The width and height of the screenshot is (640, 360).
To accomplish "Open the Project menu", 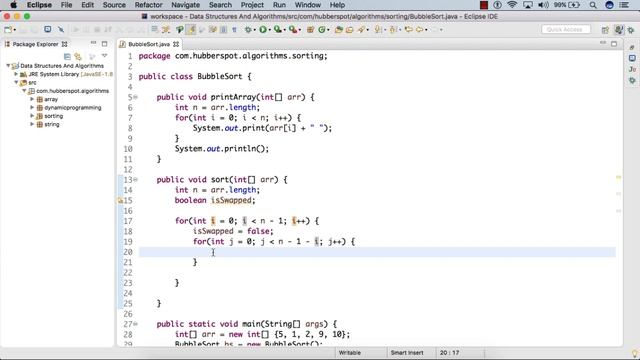I will coord(252,5).
